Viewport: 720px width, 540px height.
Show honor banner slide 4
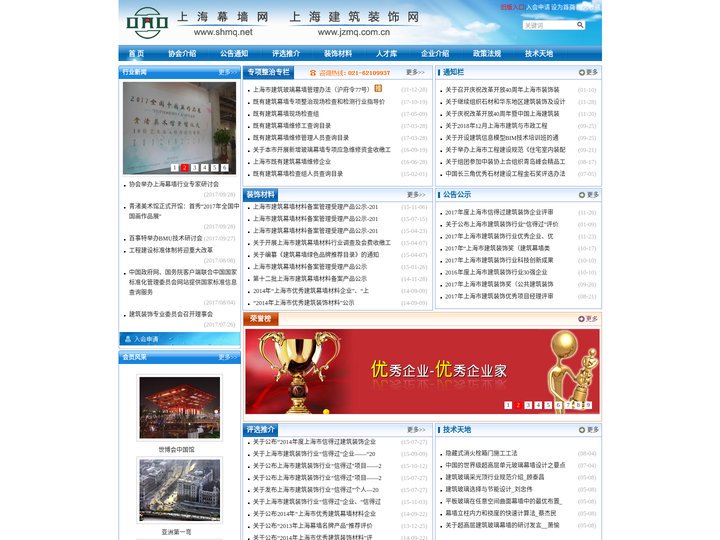point(538,405)
